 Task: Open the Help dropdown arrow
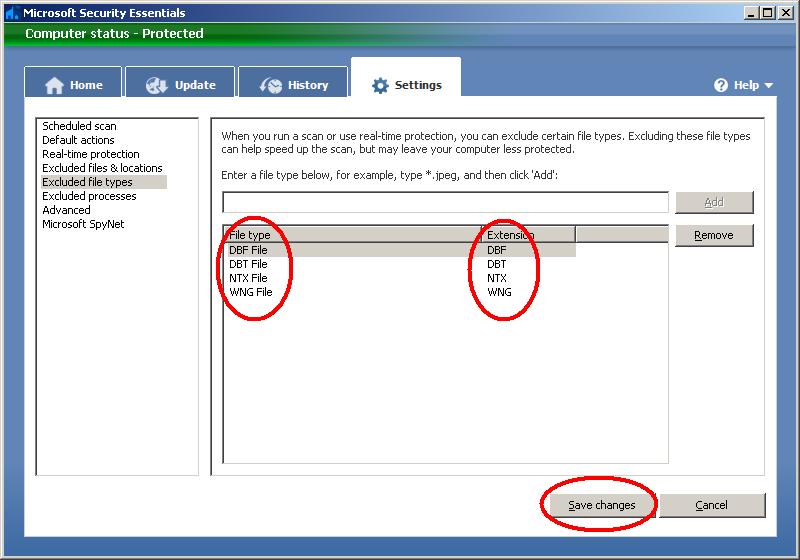point(769,86)
